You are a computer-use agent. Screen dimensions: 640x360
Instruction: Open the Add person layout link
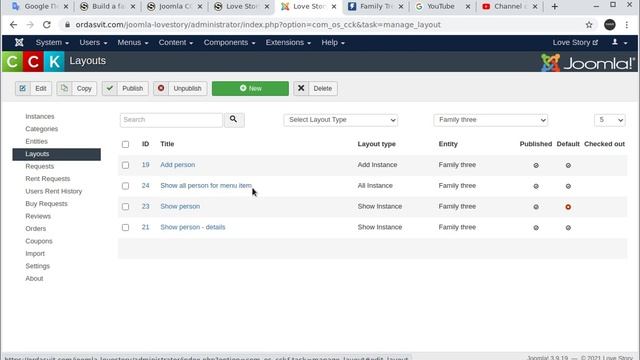[x=178, y=165]
